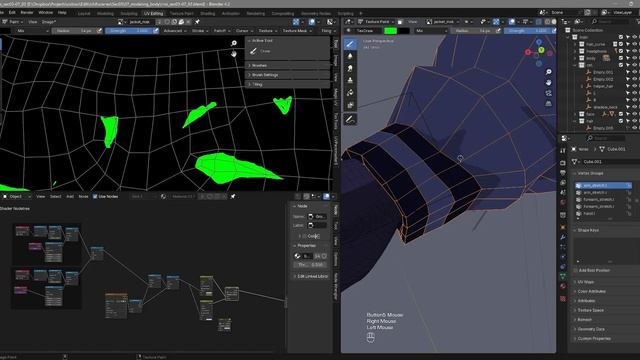Switch to the Texture Paint workspace tab

(x=182, y=13)
